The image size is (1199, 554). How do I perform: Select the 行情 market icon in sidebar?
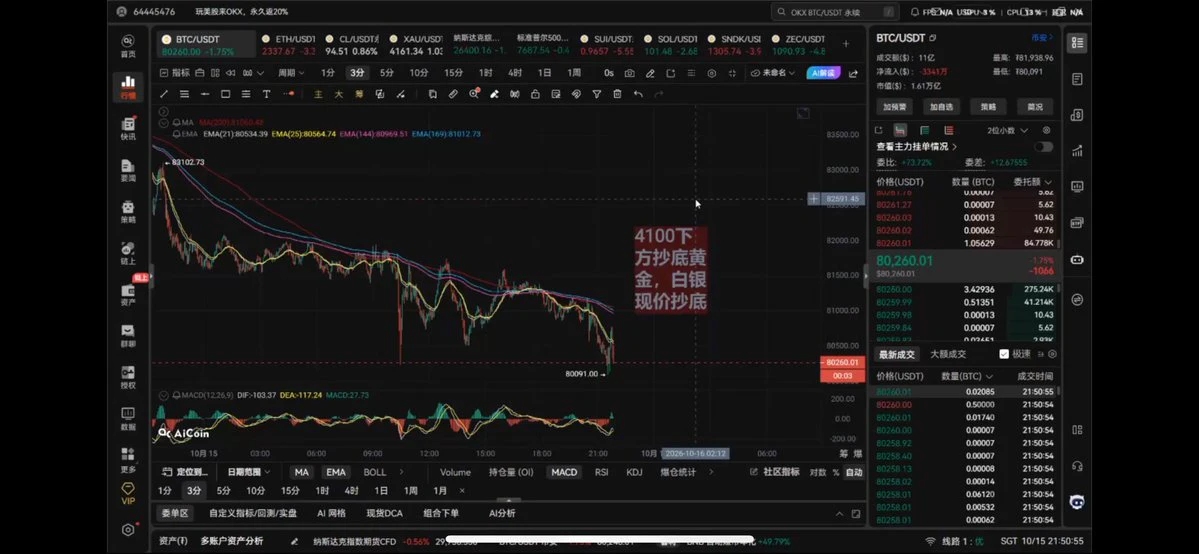point(128,86)
